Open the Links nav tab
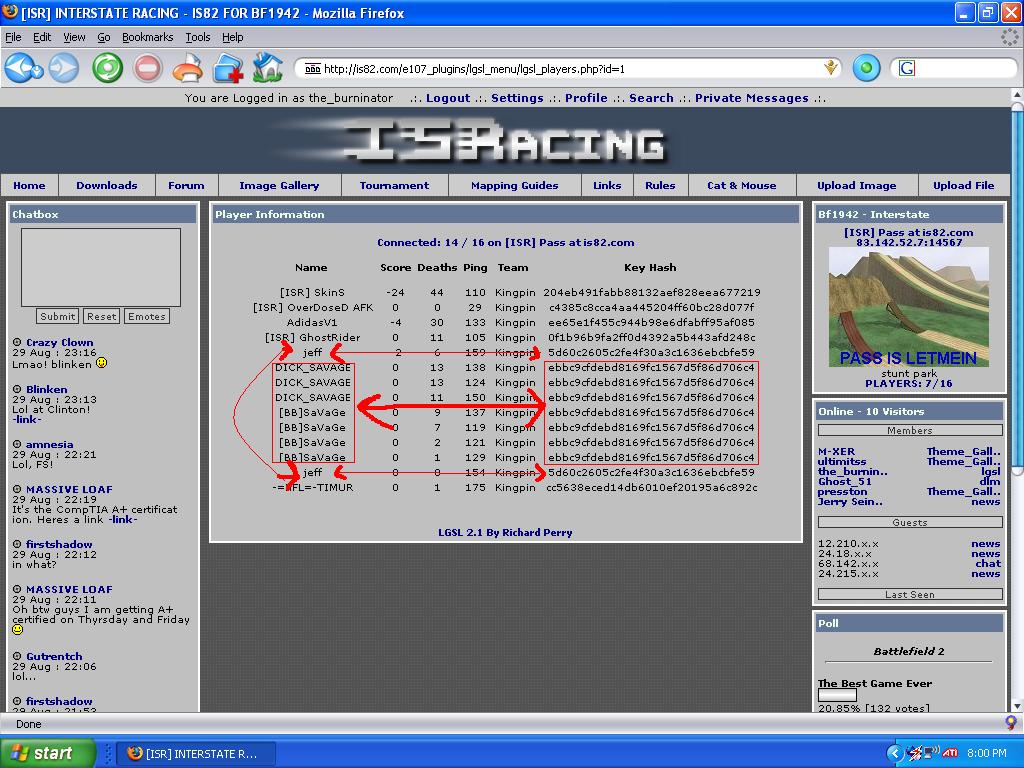Image resolution: width=1024 pixels, height=768 pixels. [607, 185]
